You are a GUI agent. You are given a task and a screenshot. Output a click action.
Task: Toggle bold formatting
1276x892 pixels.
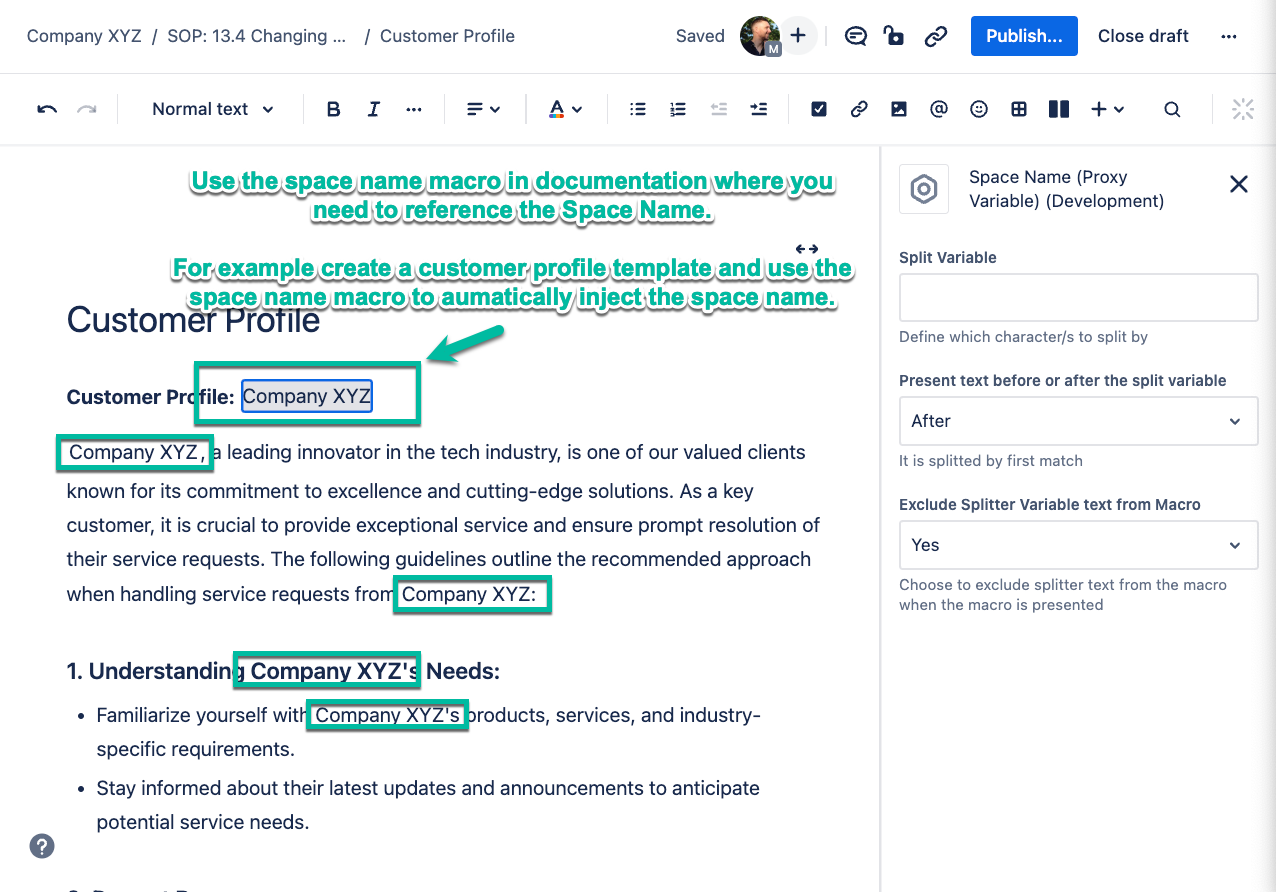tap(334, 110)
